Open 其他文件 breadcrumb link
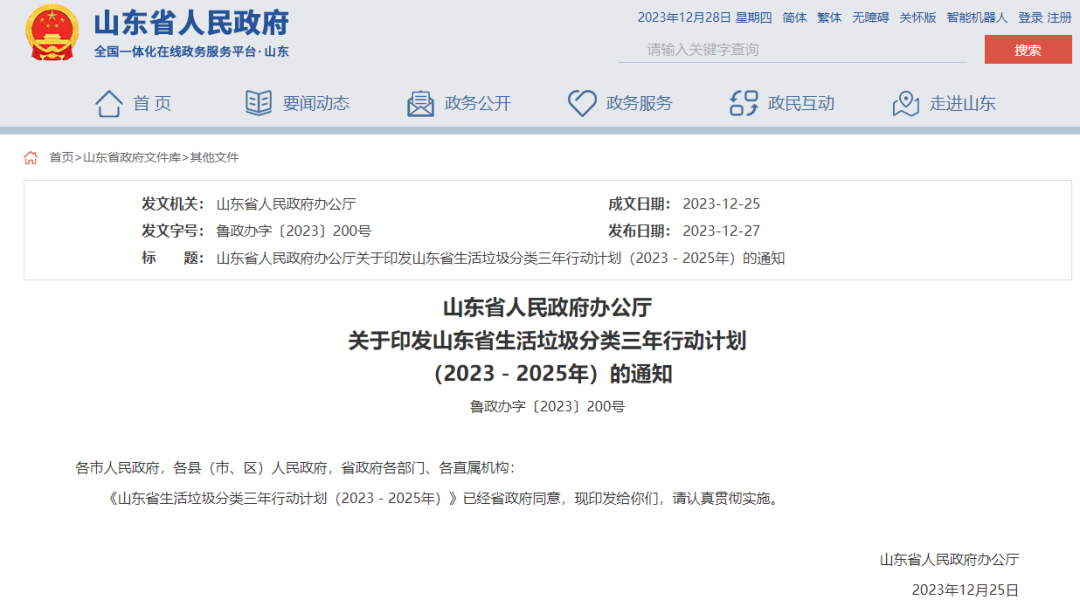 click(x=214, y=158)
